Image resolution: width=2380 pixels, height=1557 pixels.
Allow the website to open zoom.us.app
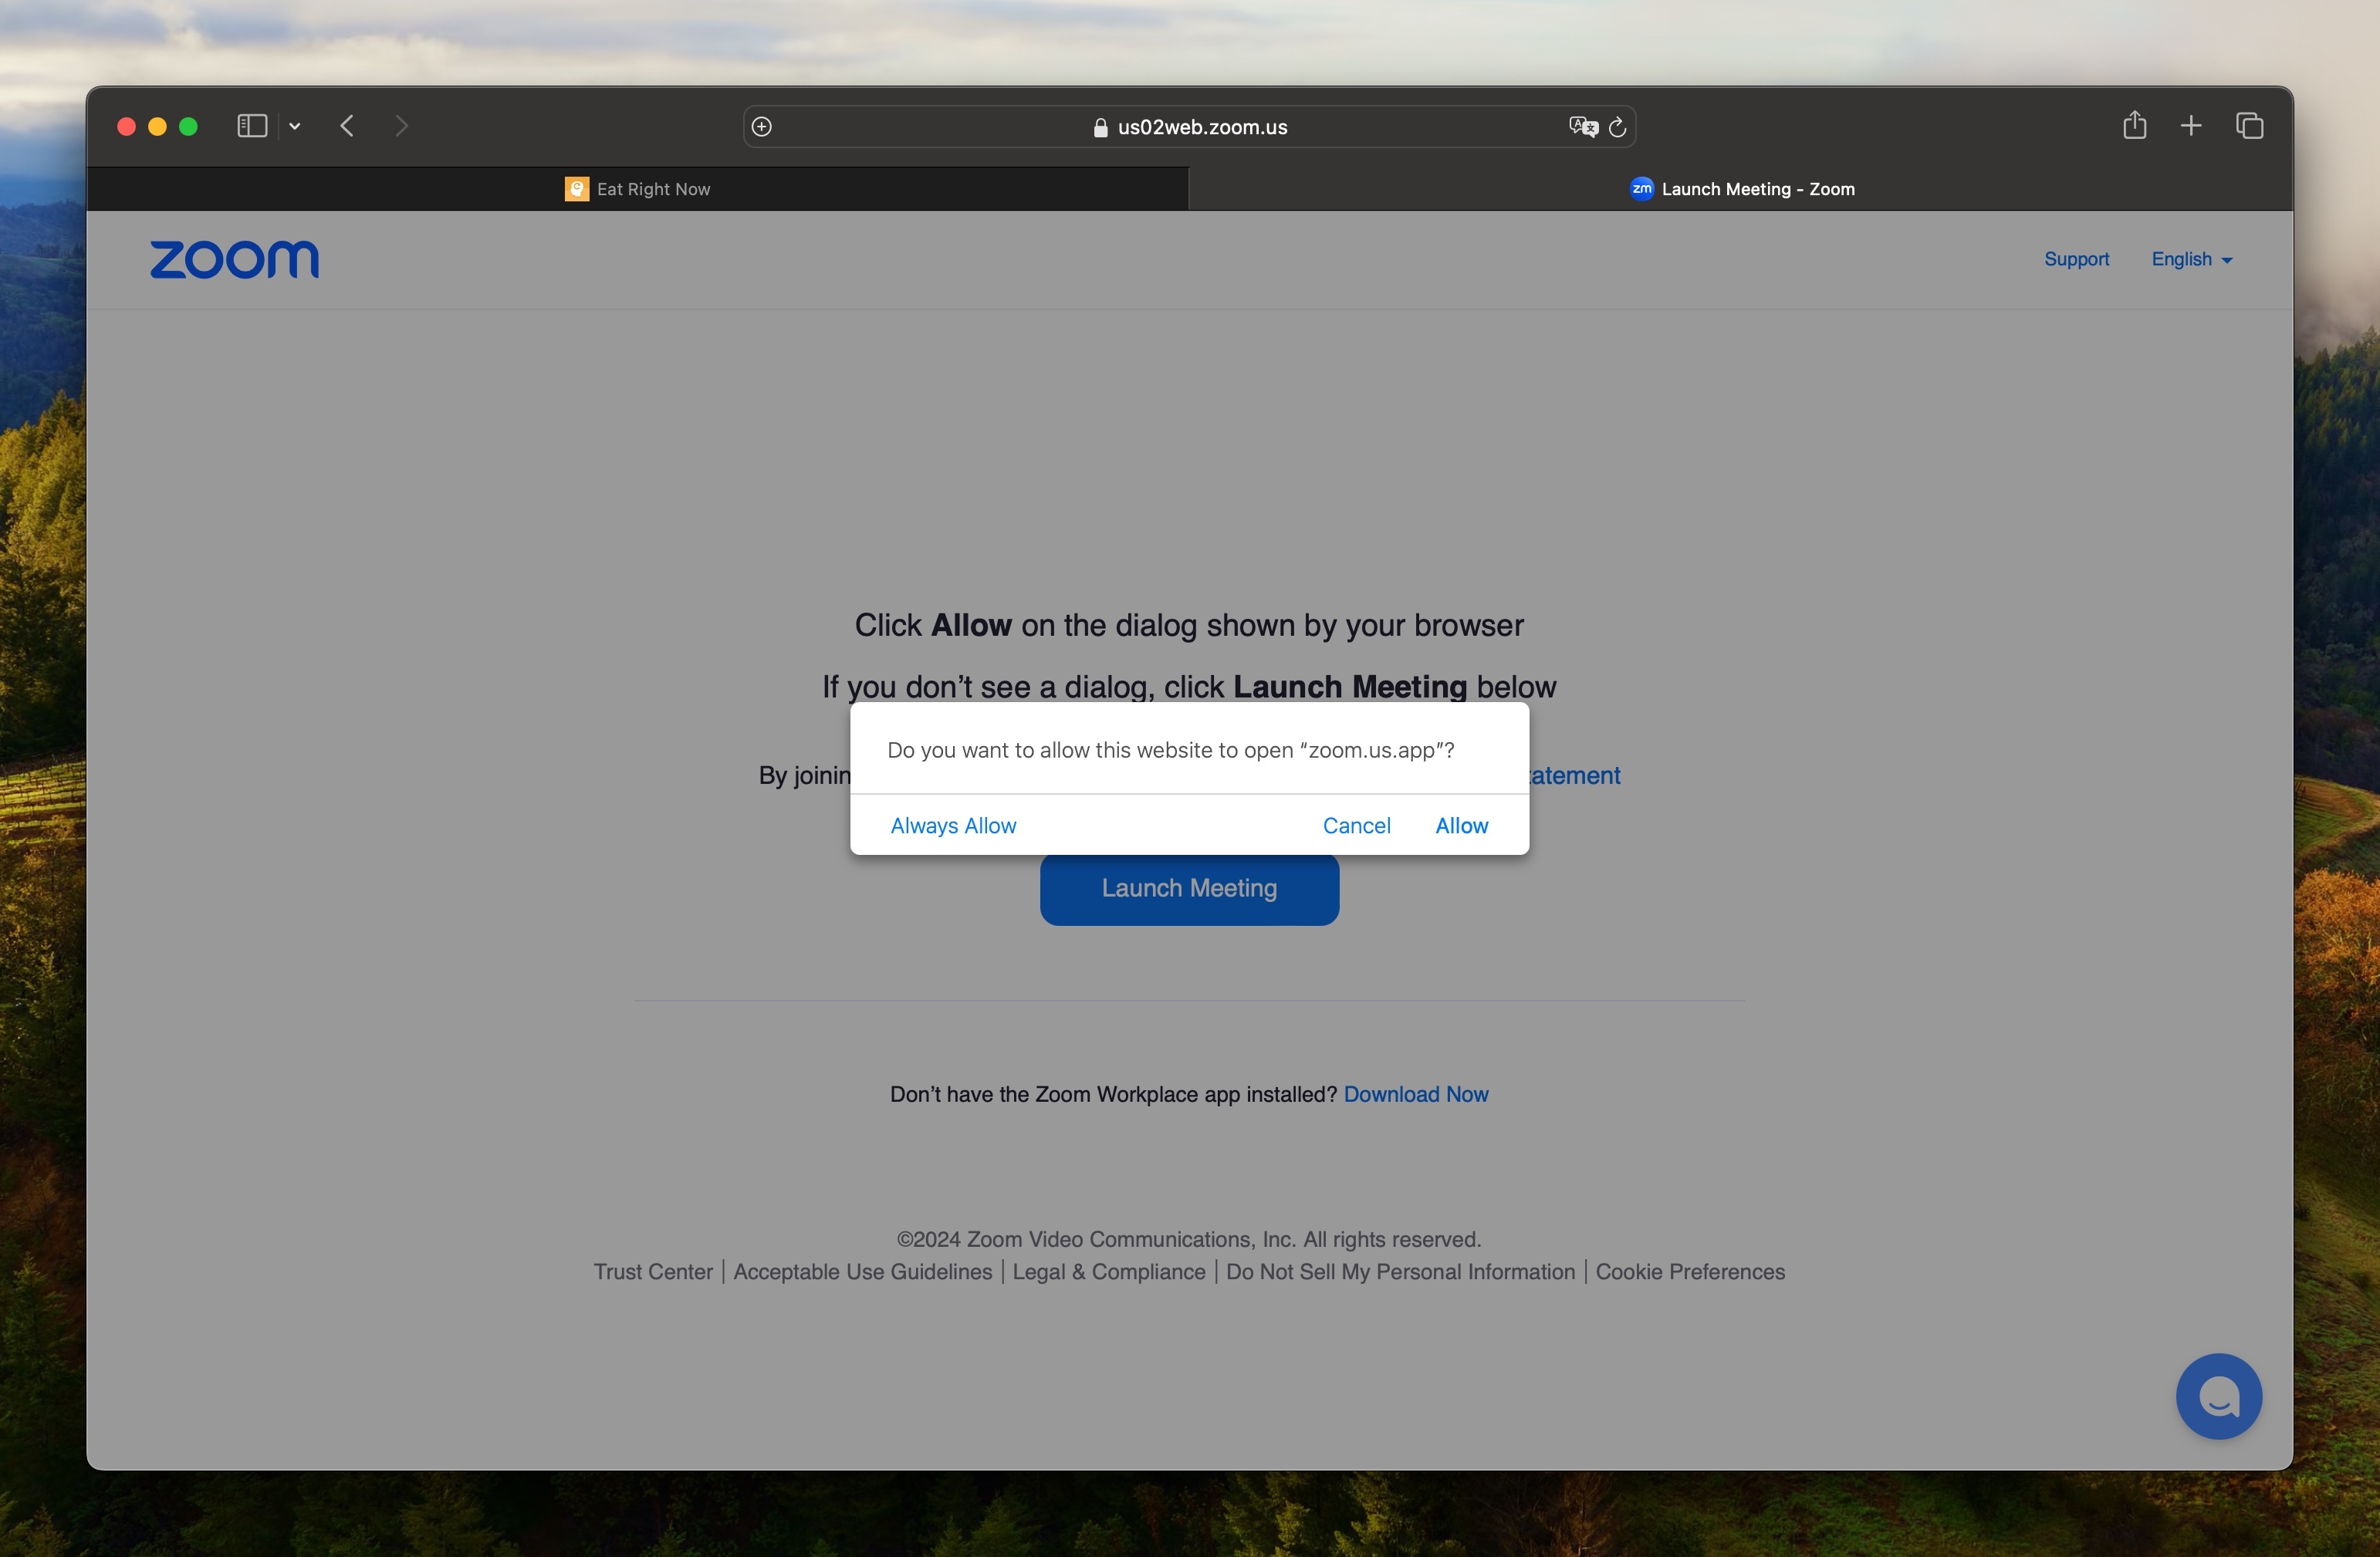pos(1461,825)
